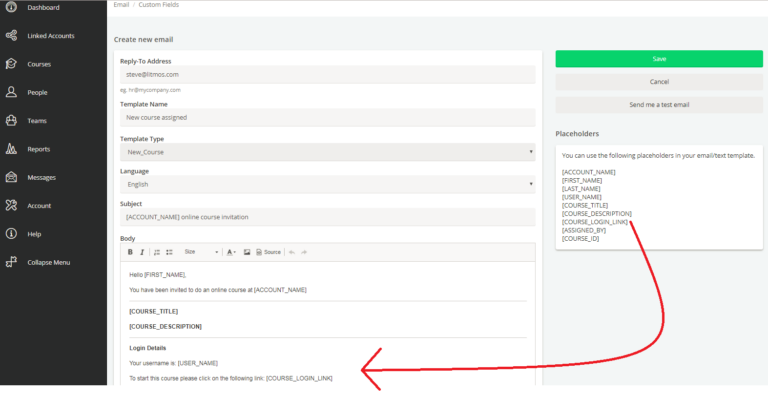Click Send me a test email

(x=659, y=105)
